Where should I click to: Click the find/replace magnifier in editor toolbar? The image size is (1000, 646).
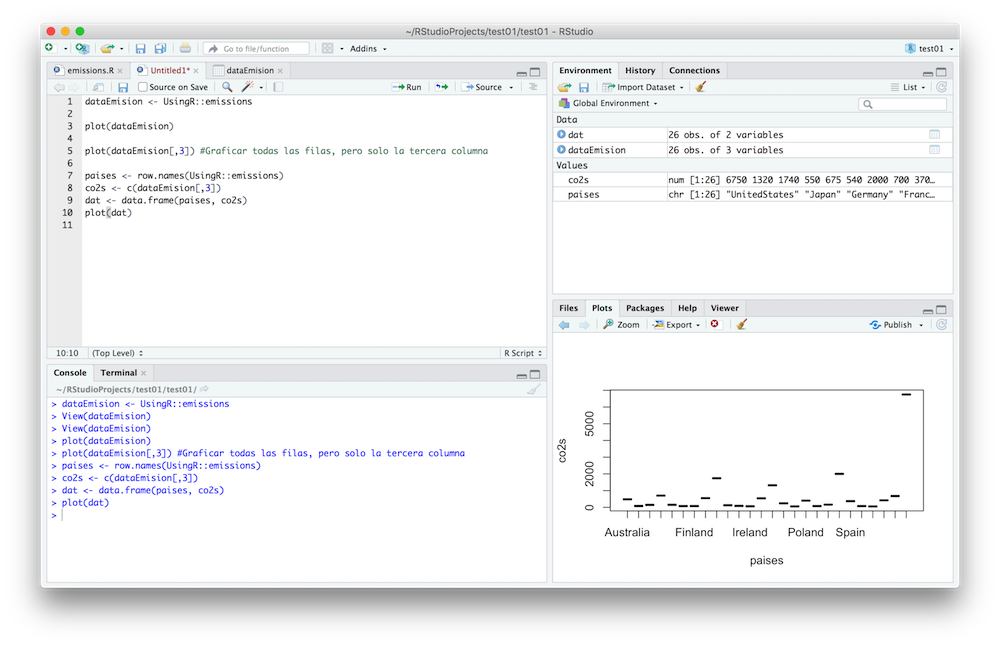(227, 87)
